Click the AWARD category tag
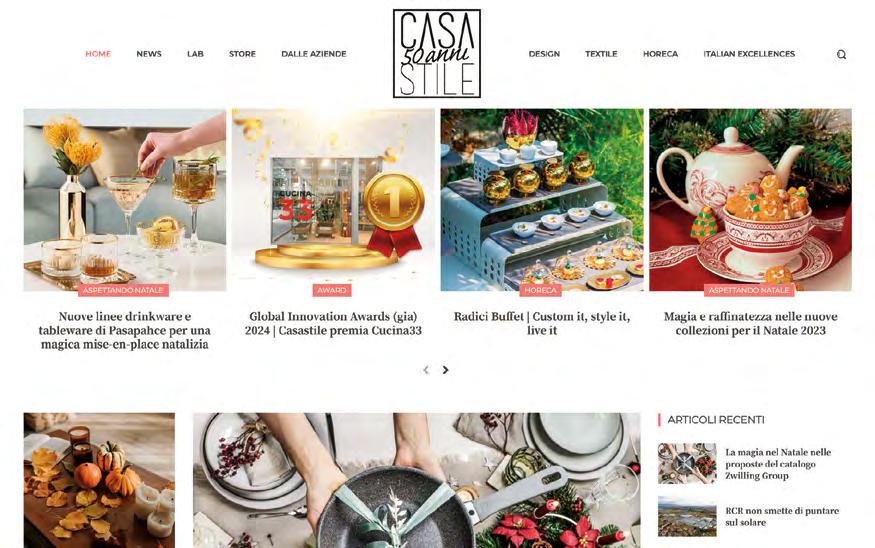 pos(332,290)
